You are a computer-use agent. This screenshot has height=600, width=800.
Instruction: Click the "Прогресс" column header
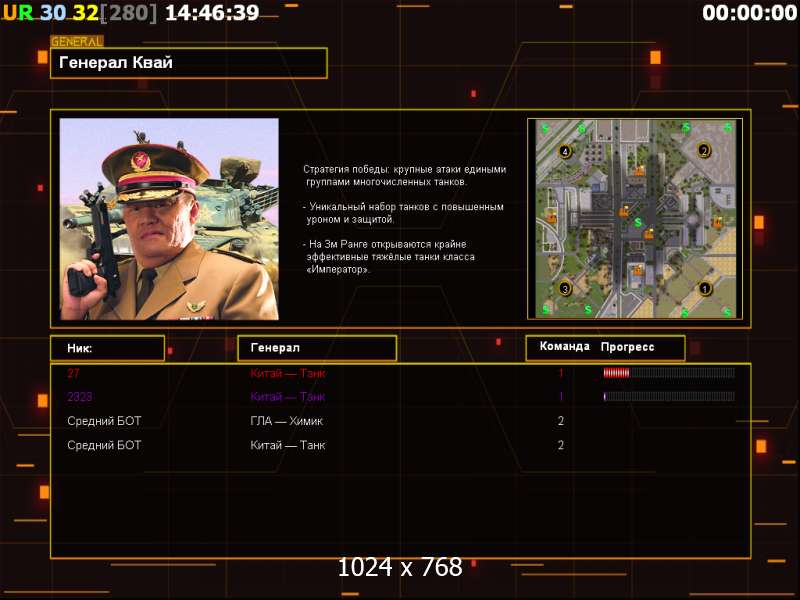point(627,347)
